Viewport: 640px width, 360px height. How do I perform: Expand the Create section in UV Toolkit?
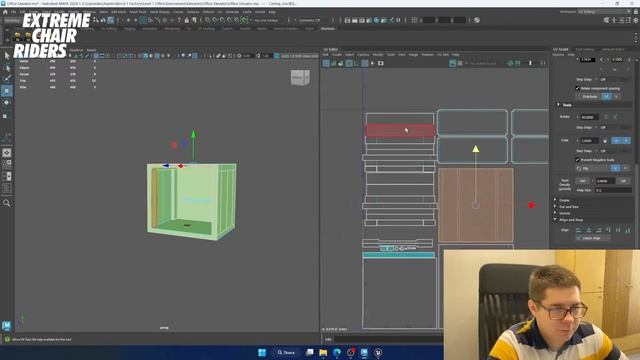pos(556,200)
